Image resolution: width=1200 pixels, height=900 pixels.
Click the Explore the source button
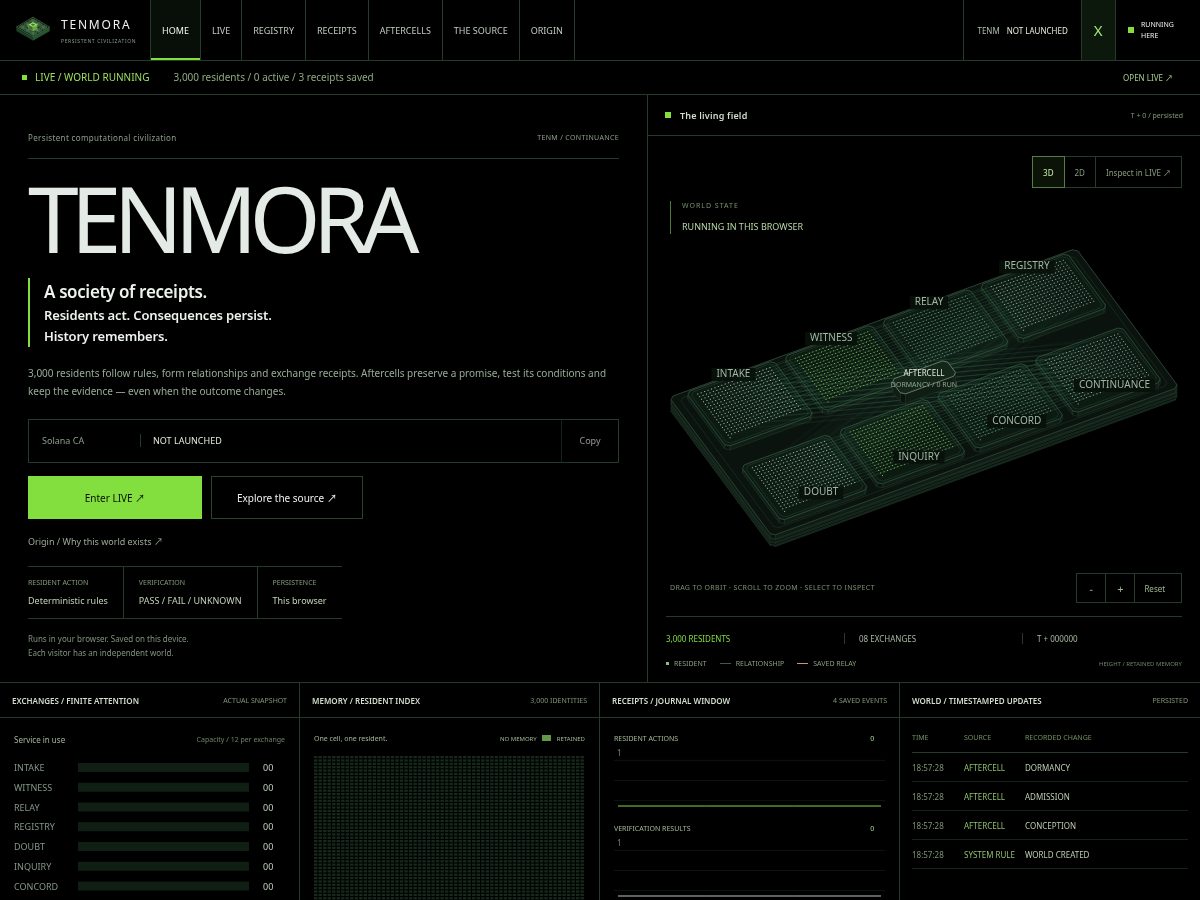(287, 498)
